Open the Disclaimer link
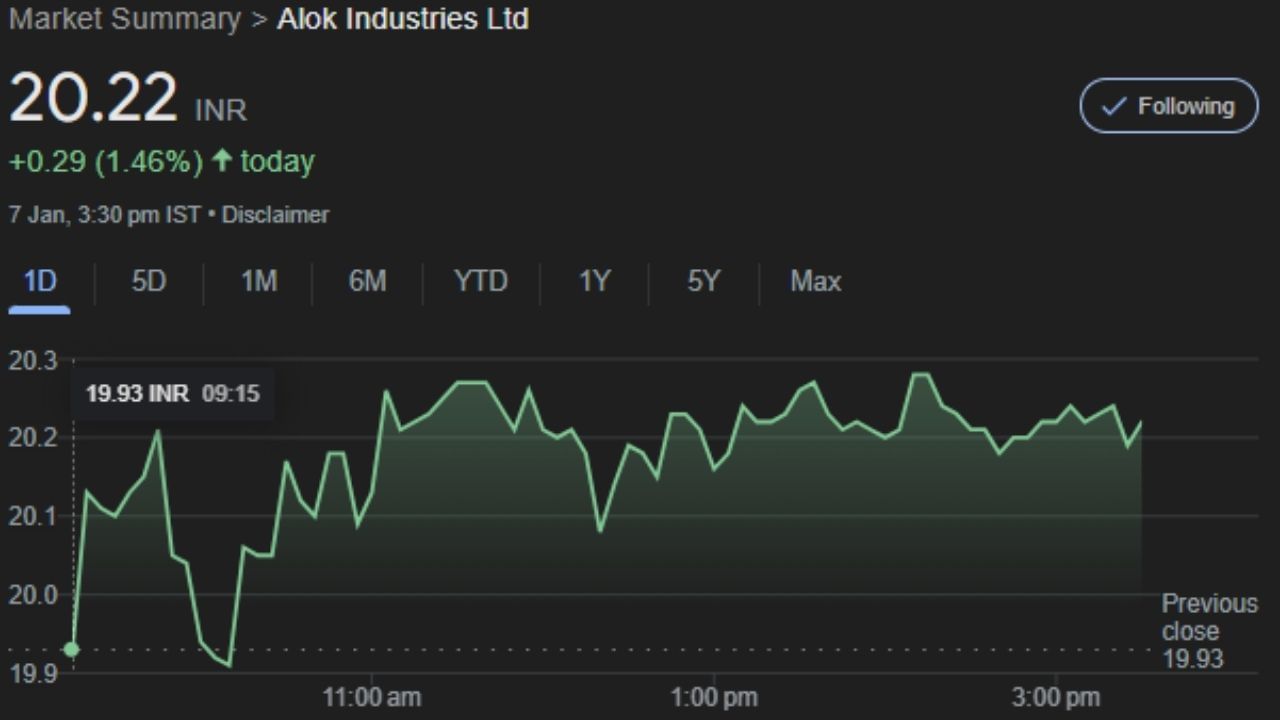This screenshot has height=720, width=1280. click(275, 214)
